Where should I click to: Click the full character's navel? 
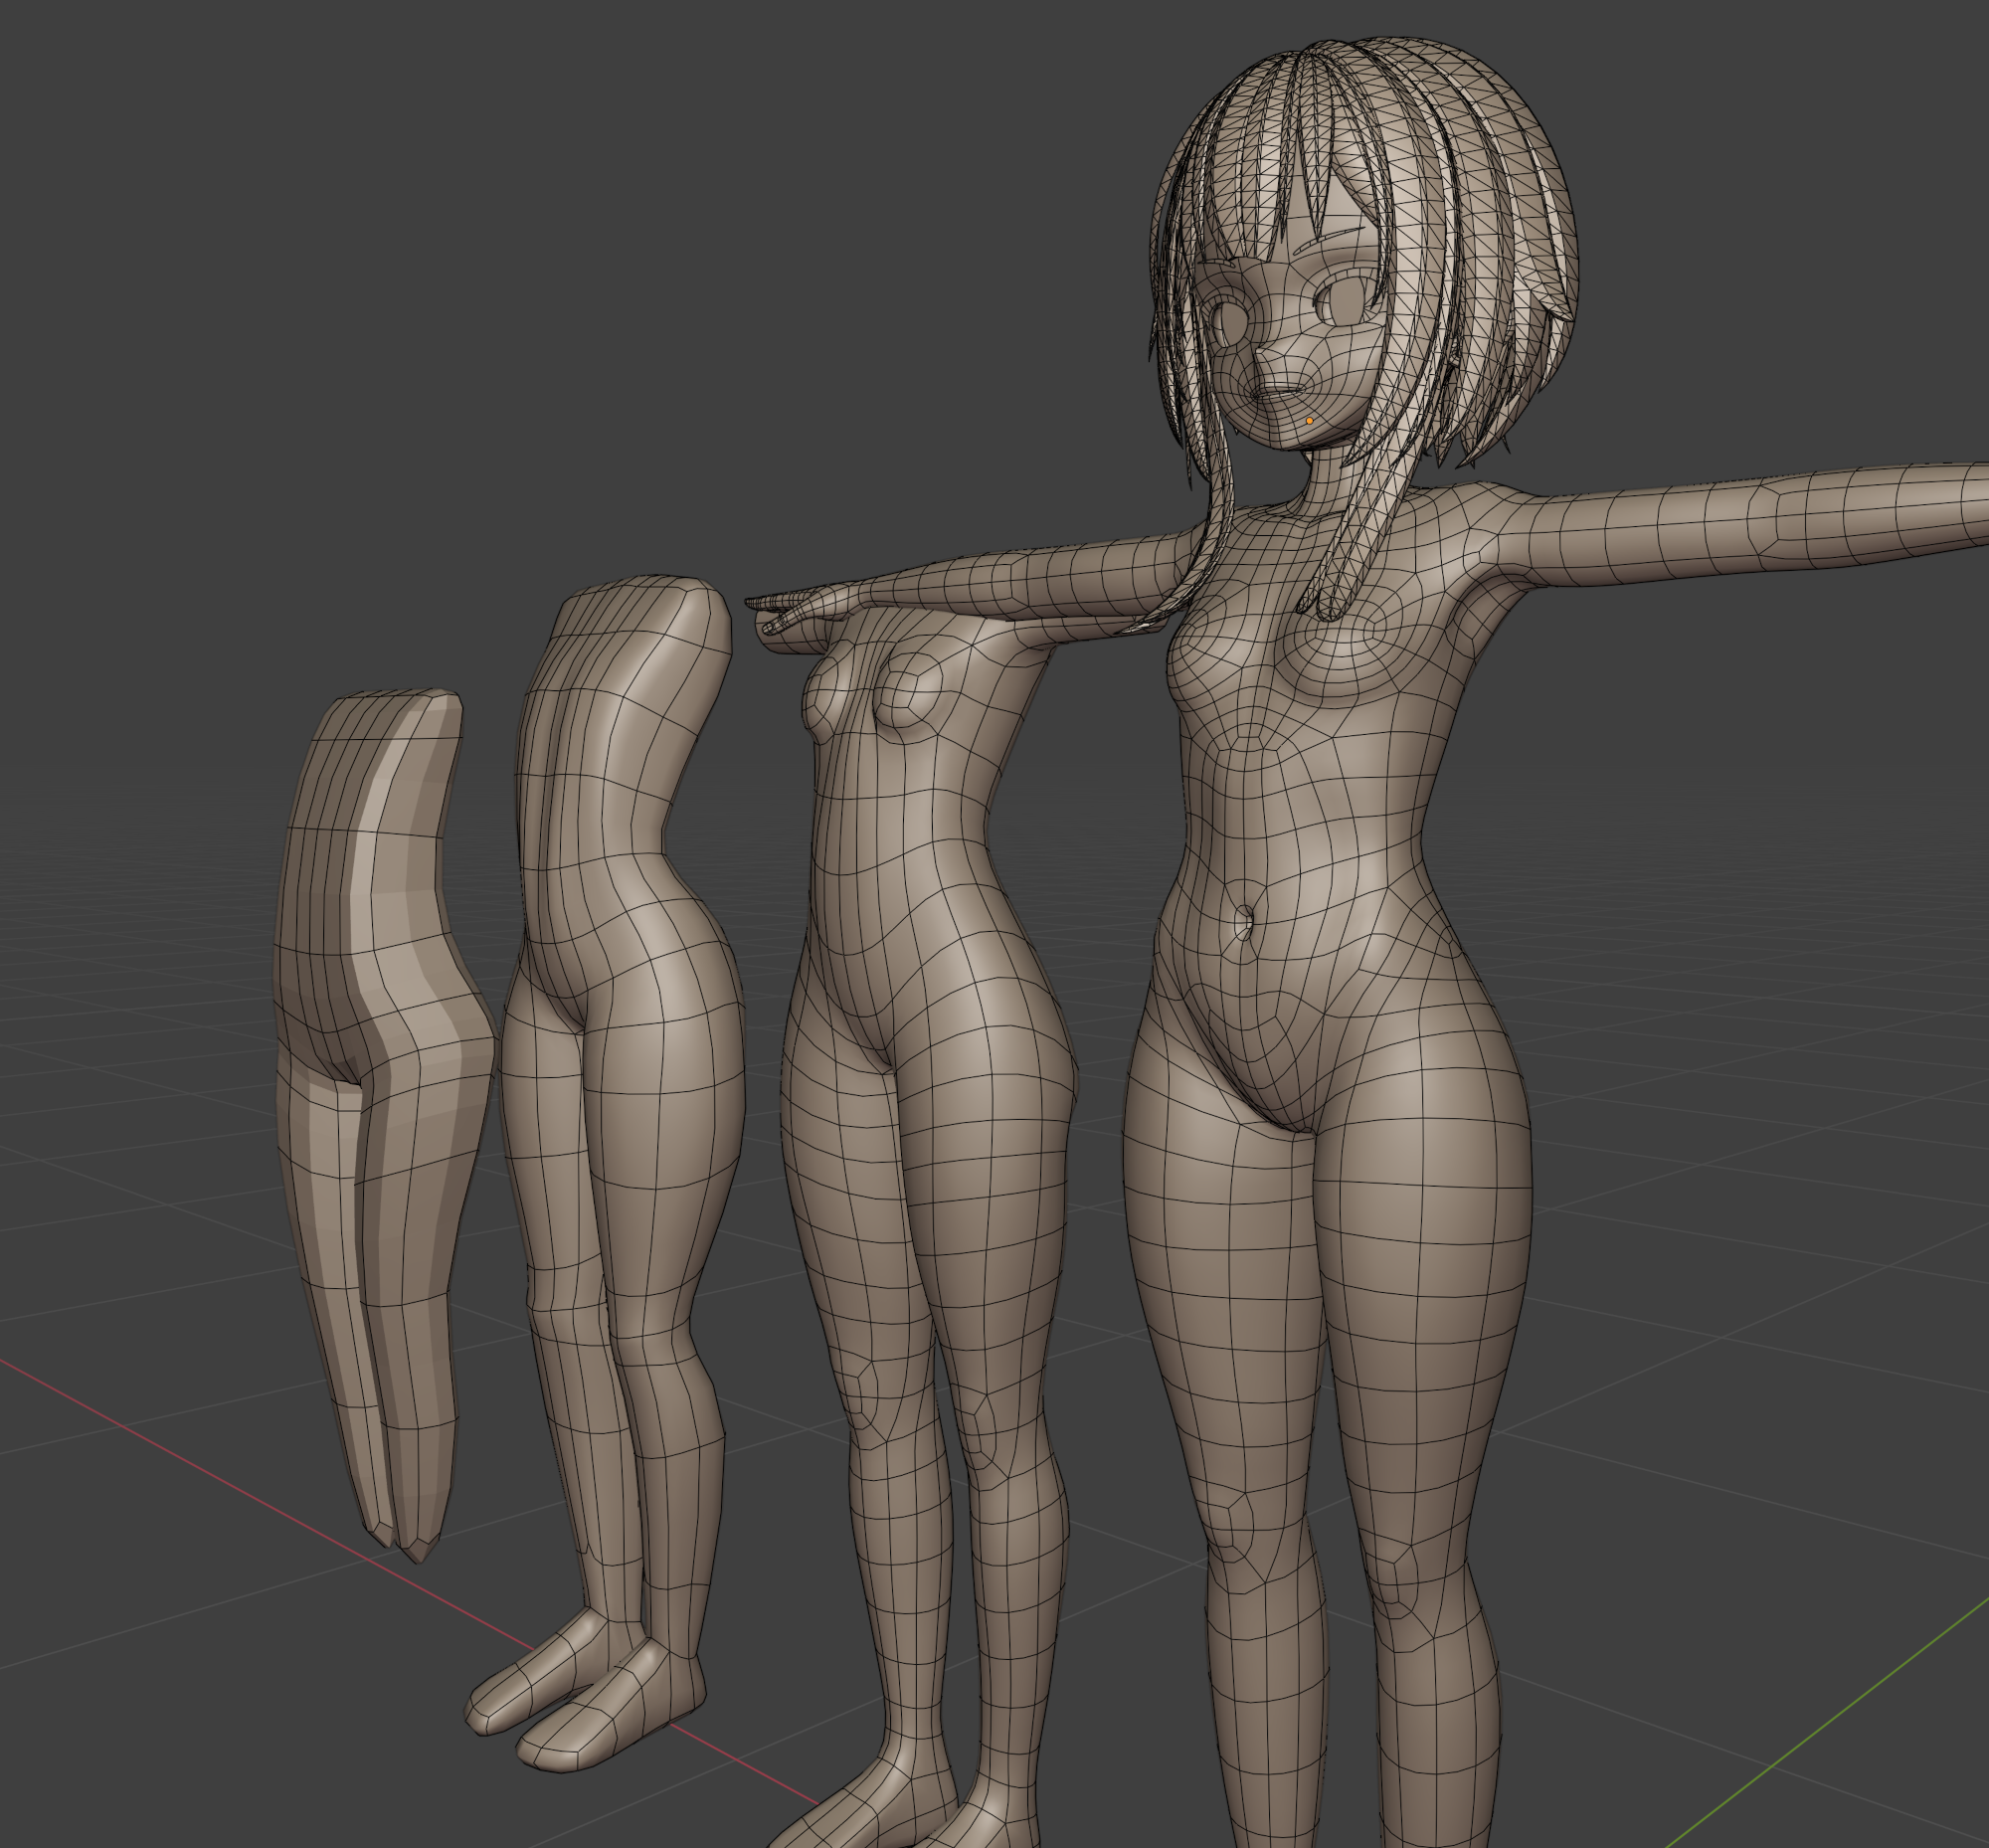point(1243,921)
